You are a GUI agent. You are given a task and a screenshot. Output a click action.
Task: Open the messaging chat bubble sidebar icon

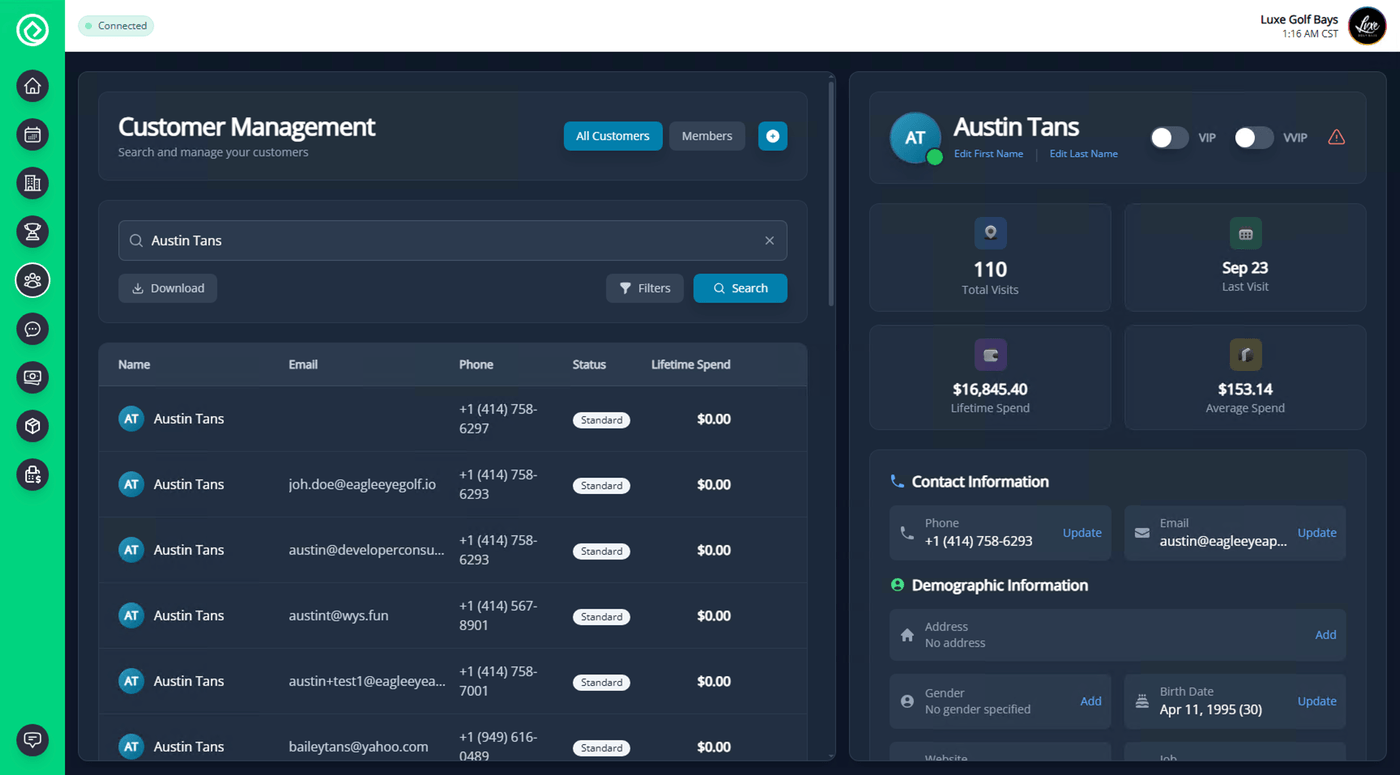[32, 329]
